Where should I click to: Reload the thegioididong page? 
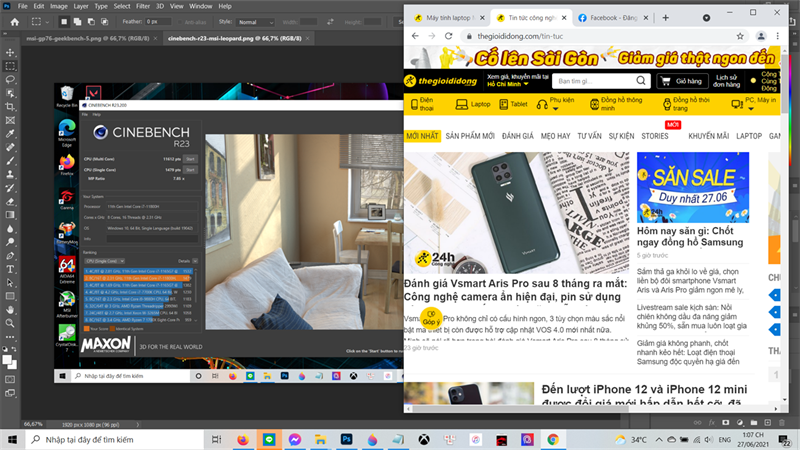[448, 36]
